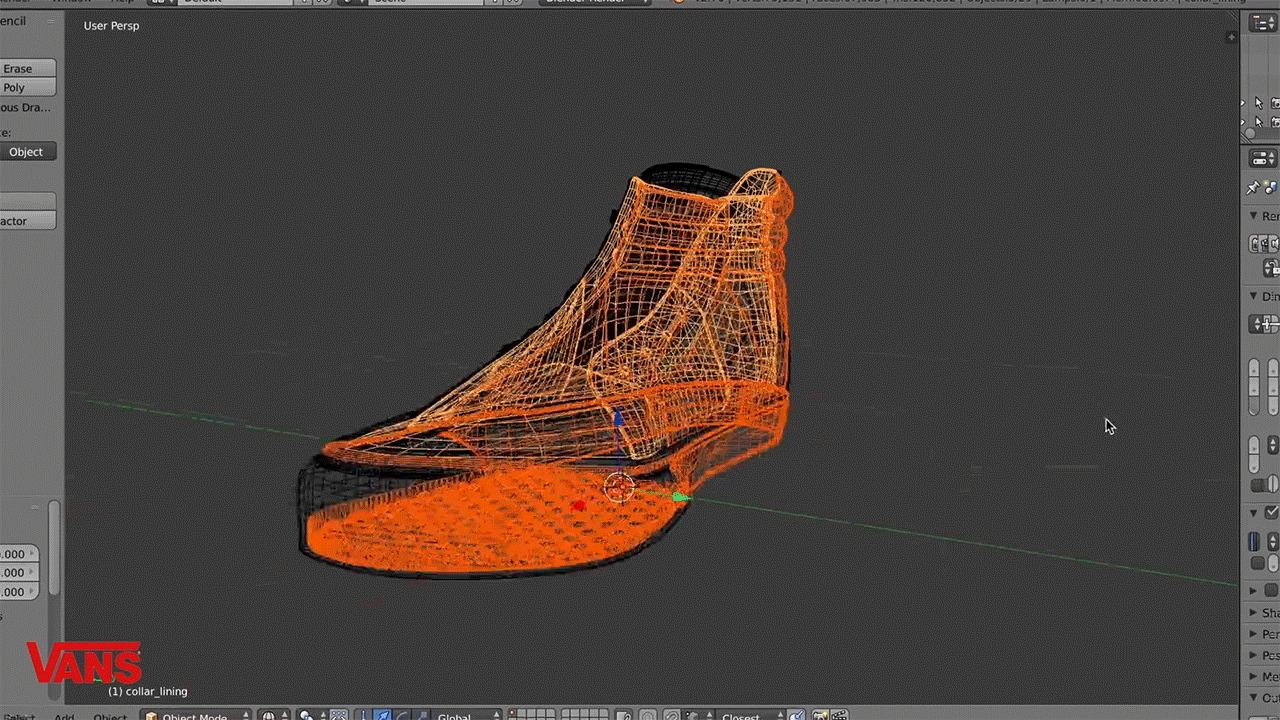Click the Poly button
Viewport: 1280px width, 720px height.
pos(27,88)
